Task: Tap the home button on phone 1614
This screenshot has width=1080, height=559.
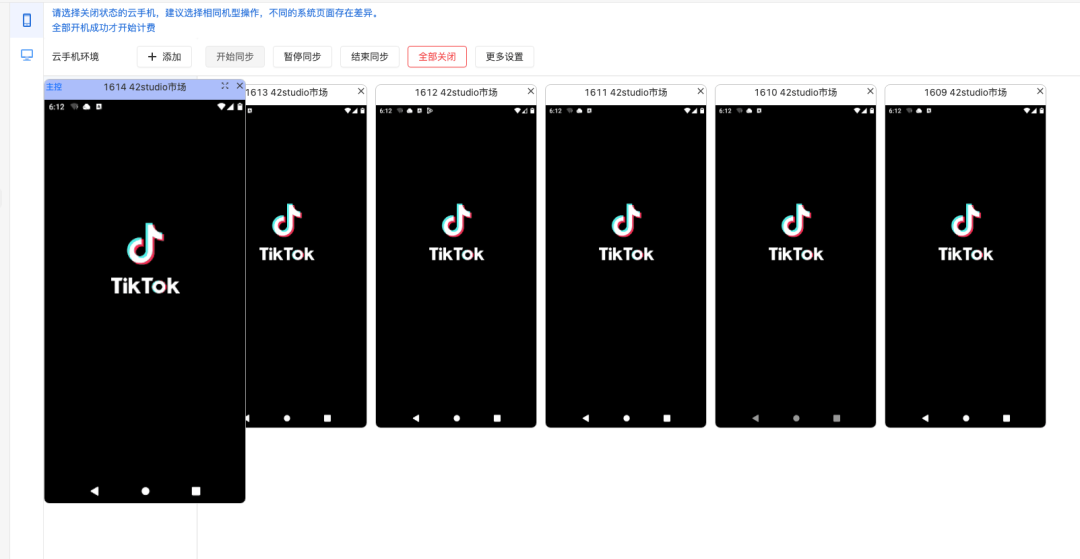Action: tap(145, 491)
